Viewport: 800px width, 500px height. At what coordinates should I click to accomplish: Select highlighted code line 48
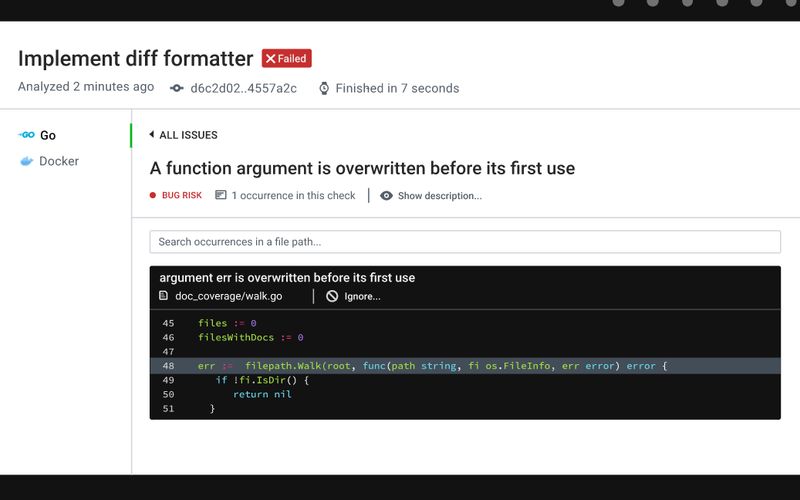[465, 366]
